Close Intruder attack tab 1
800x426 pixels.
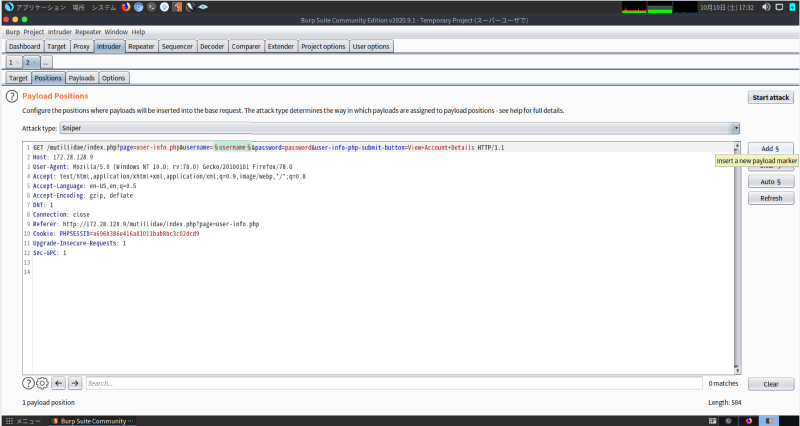click(17, 62)
